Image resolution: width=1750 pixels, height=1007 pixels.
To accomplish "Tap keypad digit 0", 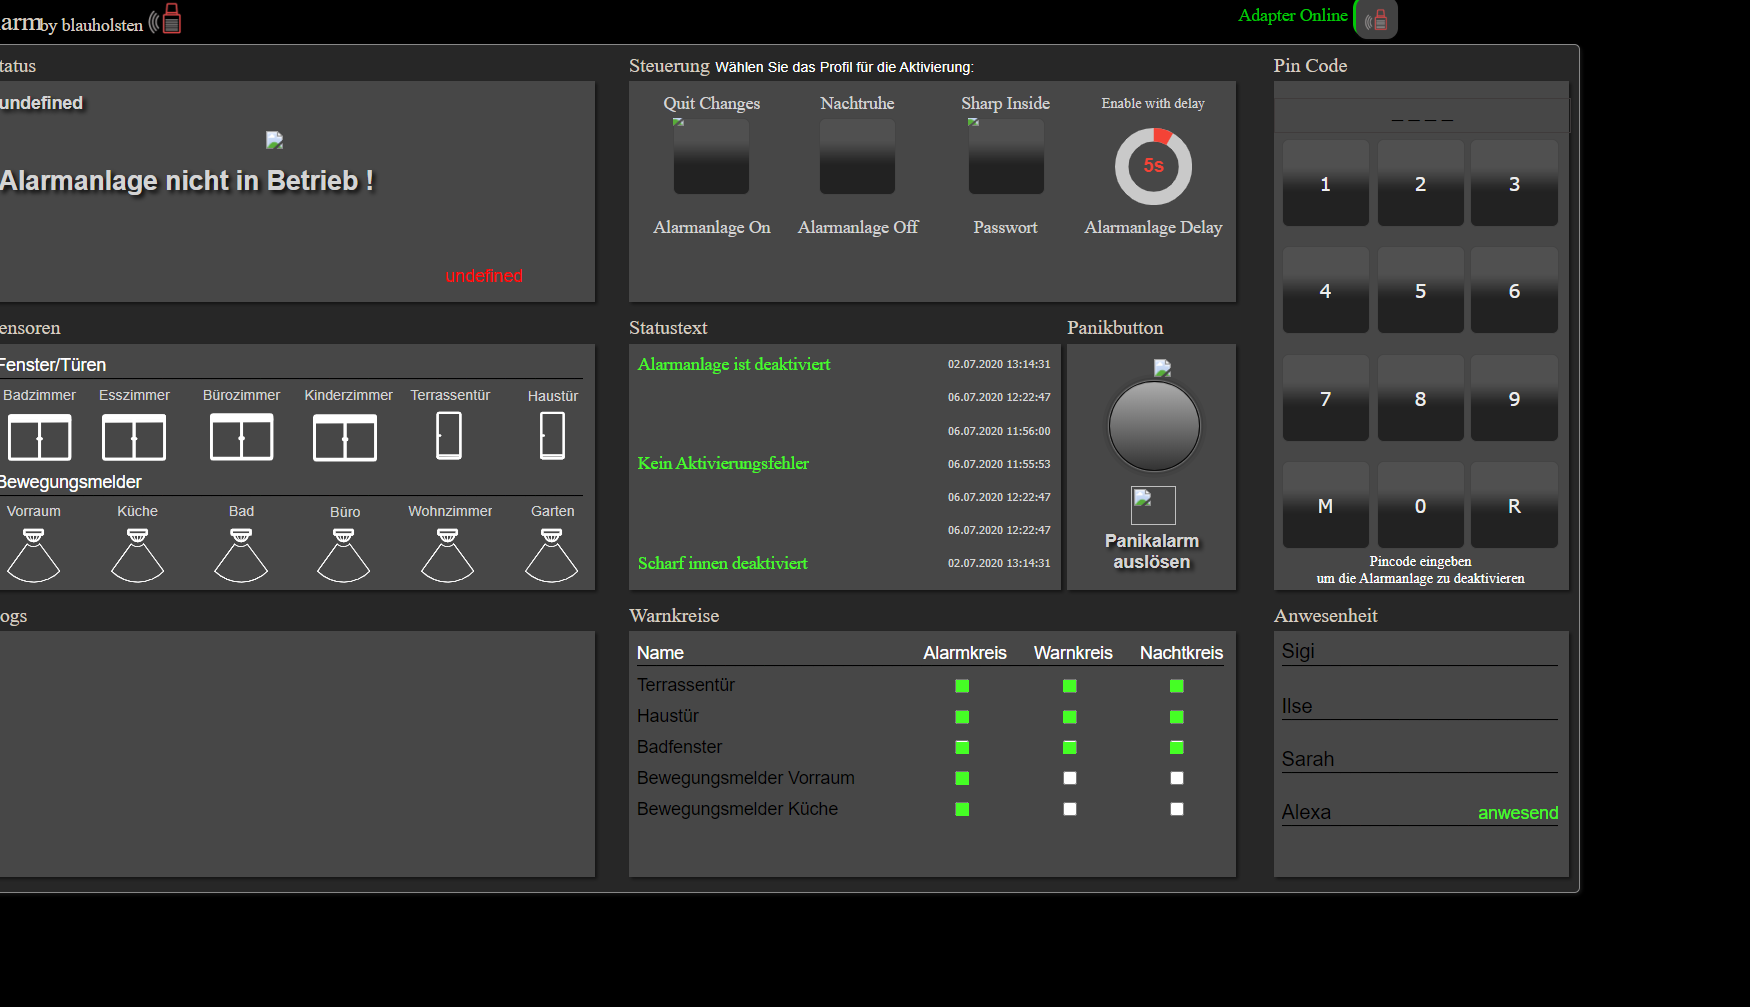I will tap(1420, 505).
